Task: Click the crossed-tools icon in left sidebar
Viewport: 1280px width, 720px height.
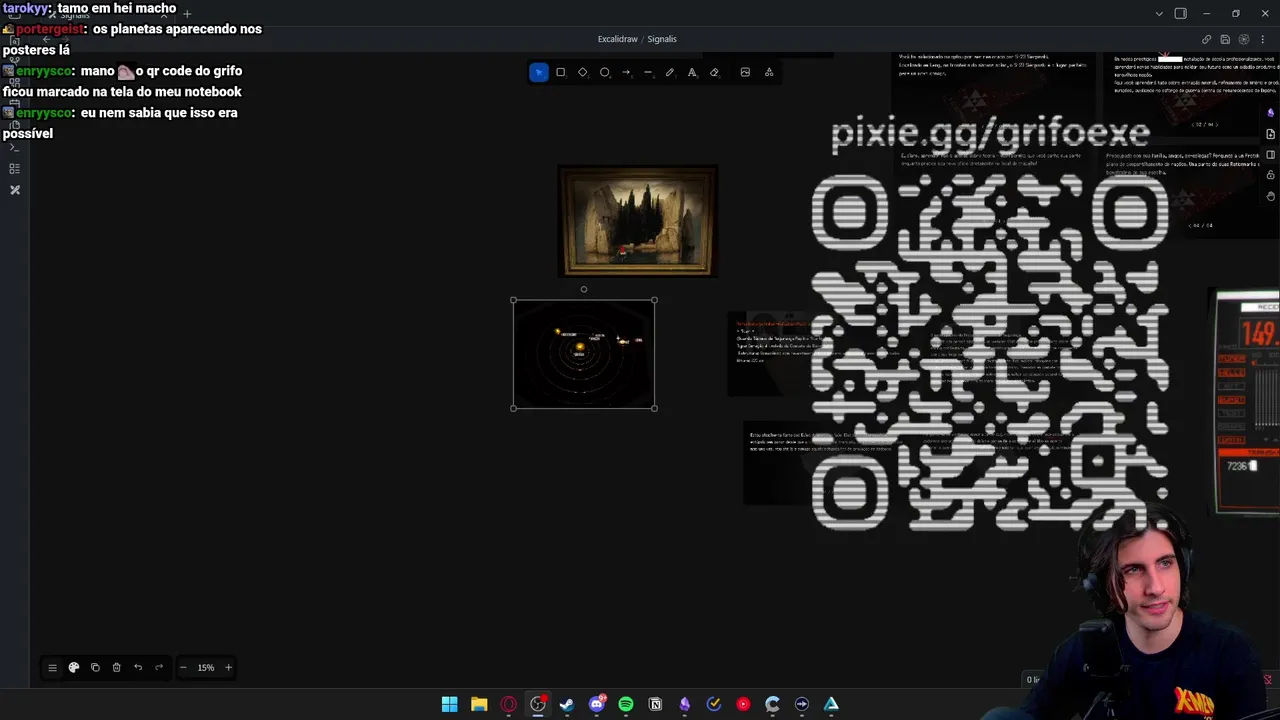Action: [15, 190]
